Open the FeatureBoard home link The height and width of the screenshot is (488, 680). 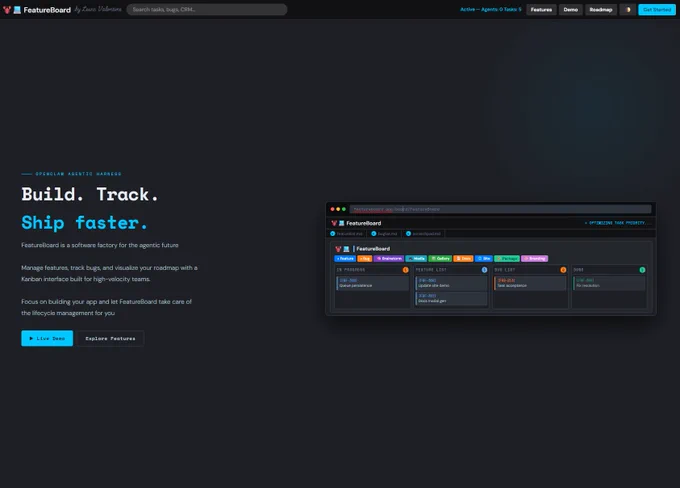(x=47, y=10)
